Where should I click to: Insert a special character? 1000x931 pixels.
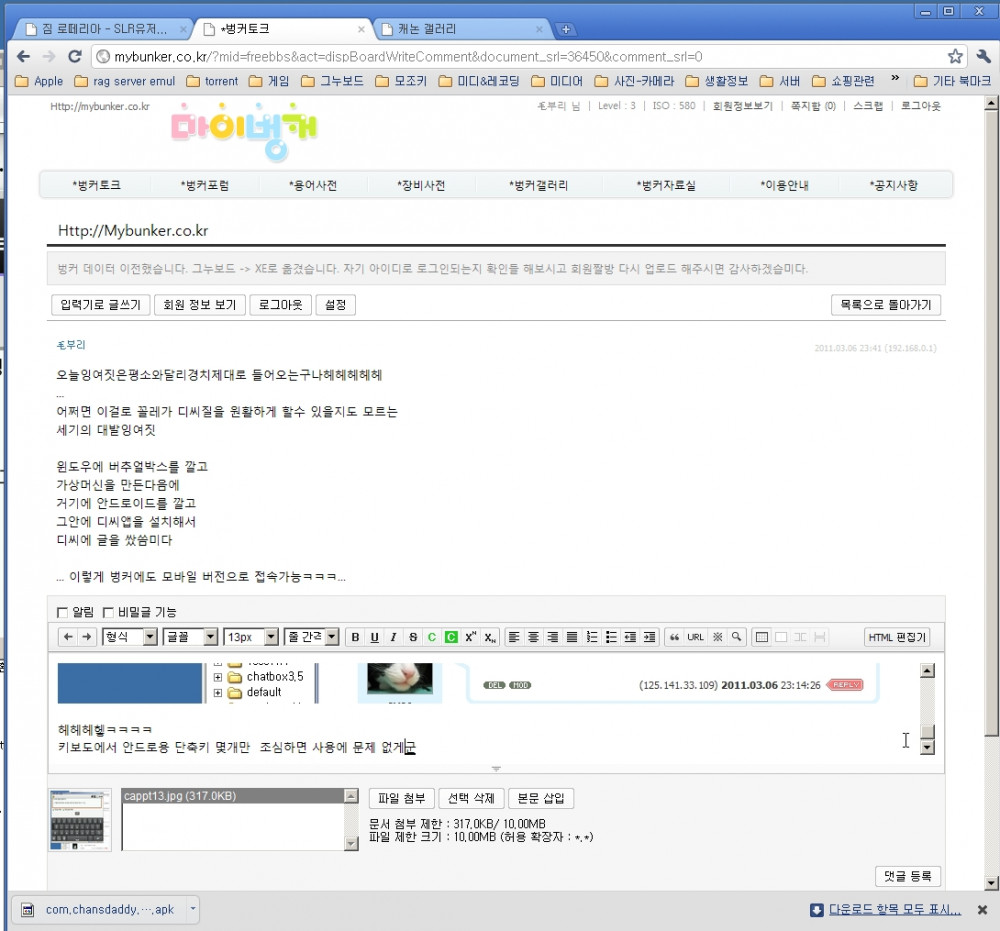[x=717, y=637]
